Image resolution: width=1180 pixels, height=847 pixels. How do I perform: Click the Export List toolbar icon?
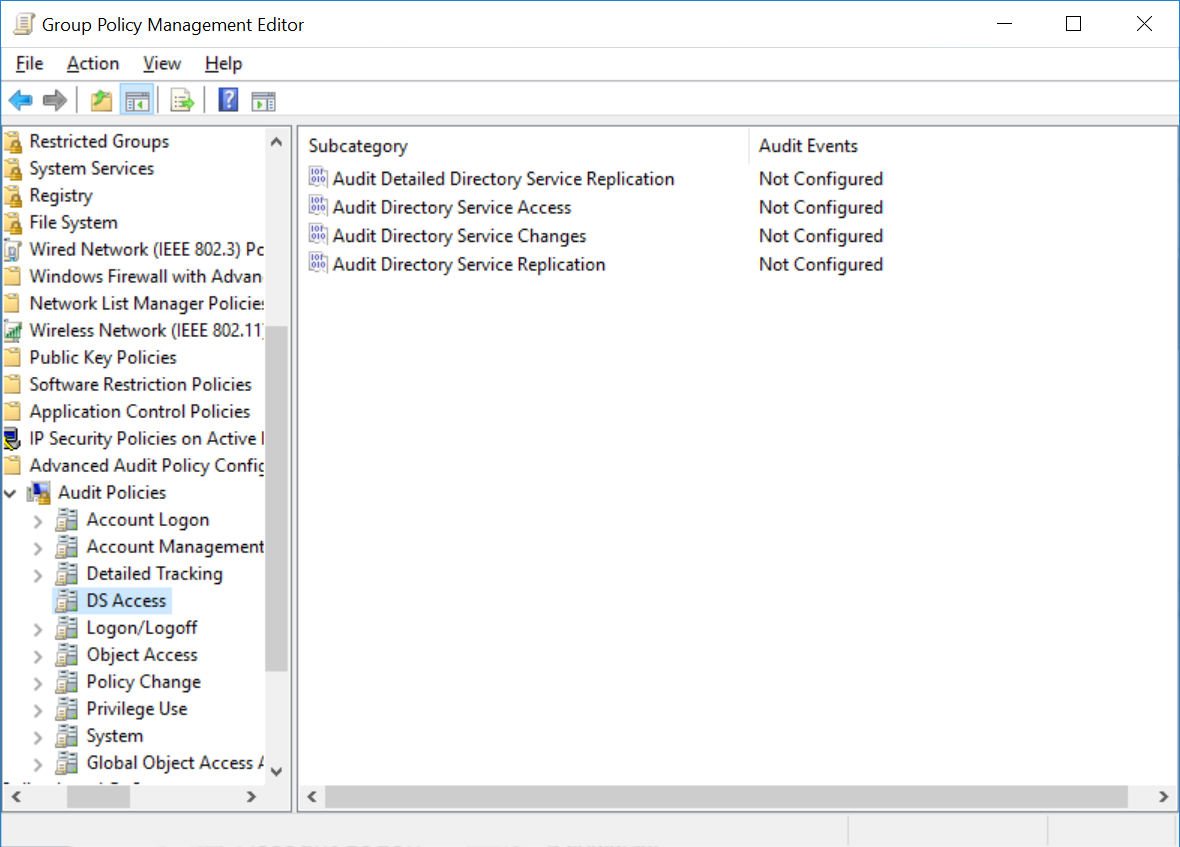point(182,100)
